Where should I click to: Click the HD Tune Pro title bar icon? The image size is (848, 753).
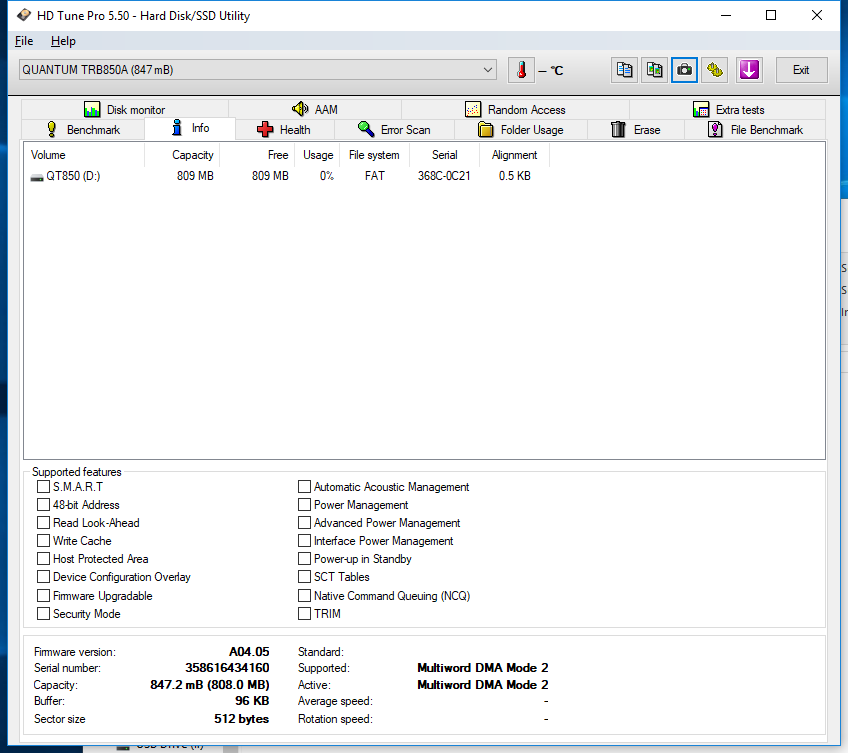(24, 15)
